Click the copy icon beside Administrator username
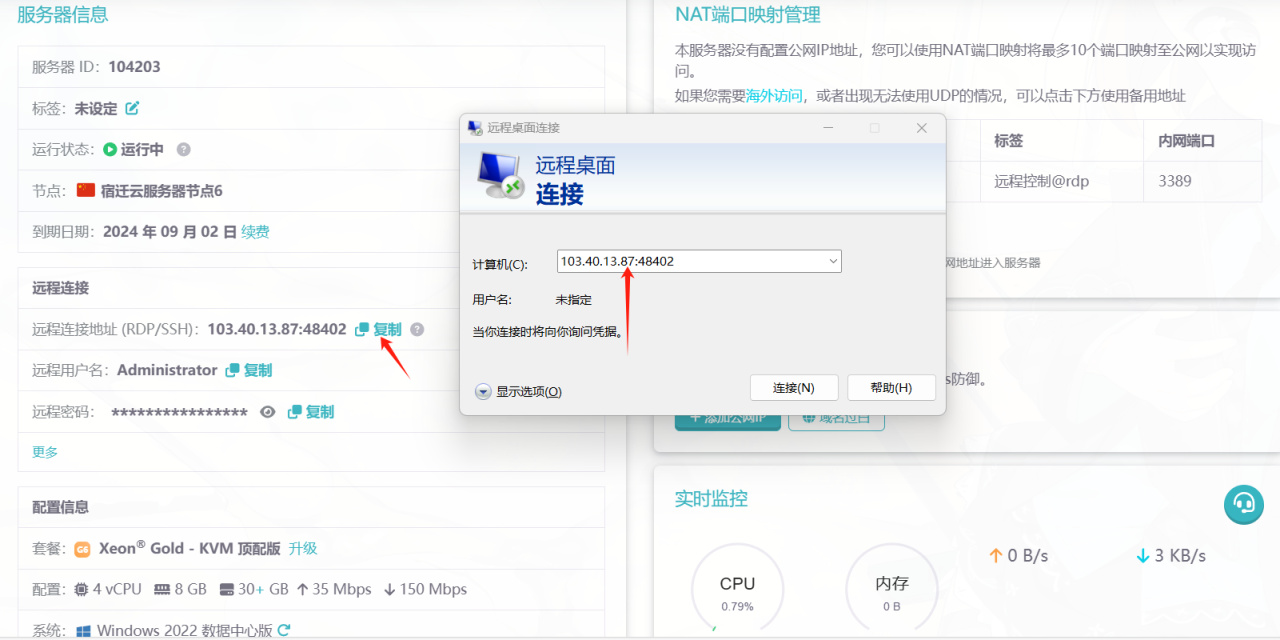 [x=232, y=370]
